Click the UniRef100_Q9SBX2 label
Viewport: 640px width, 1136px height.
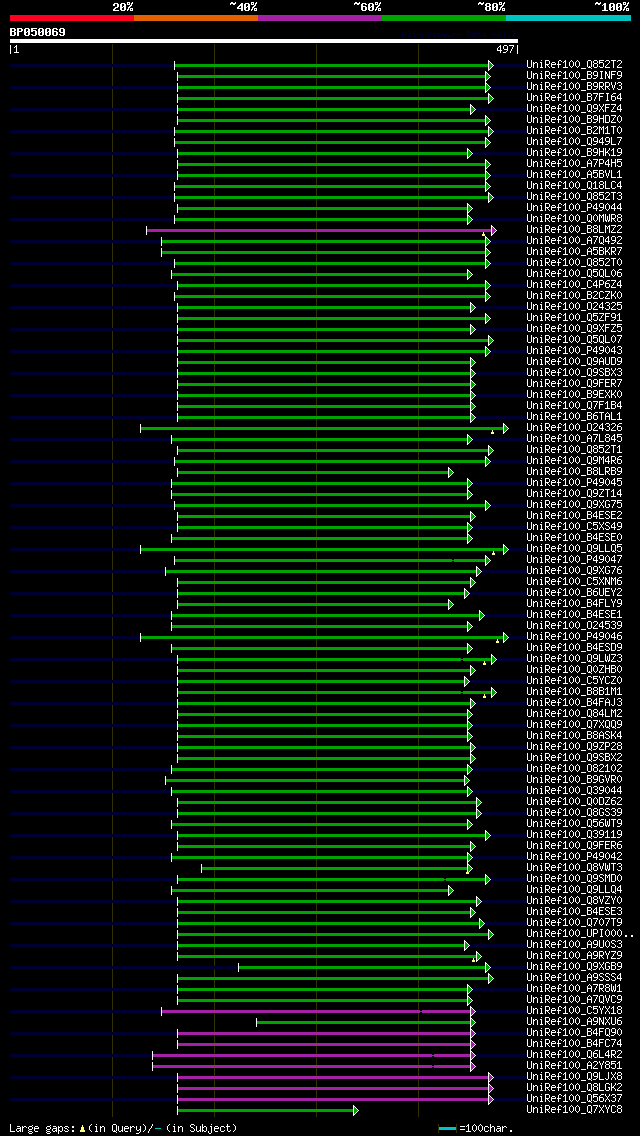pos(574,759)
